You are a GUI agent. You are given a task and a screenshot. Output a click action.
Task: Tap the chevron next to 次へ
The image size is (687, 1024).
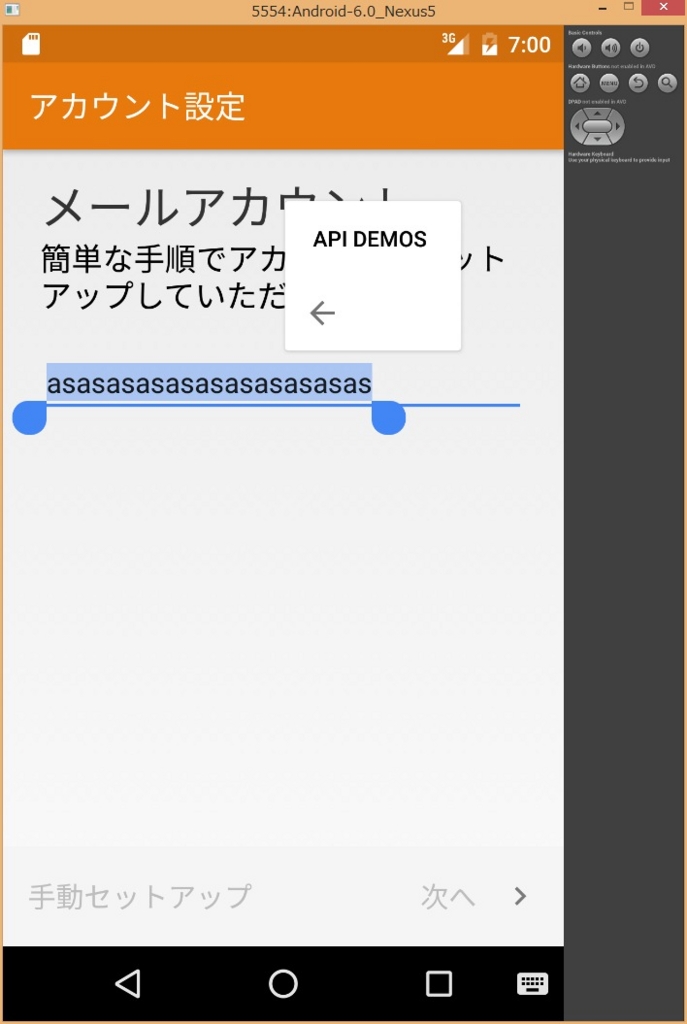[520, 896]
